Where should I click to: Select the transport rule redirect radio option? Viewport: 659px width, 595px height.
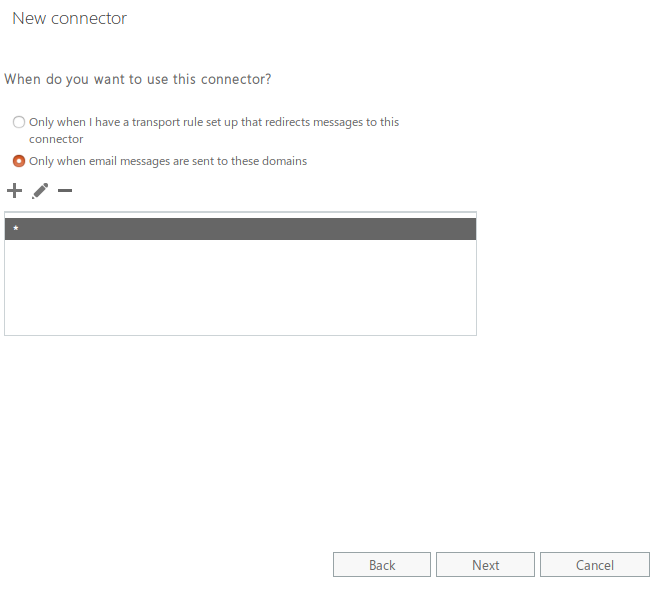(19, 122)
